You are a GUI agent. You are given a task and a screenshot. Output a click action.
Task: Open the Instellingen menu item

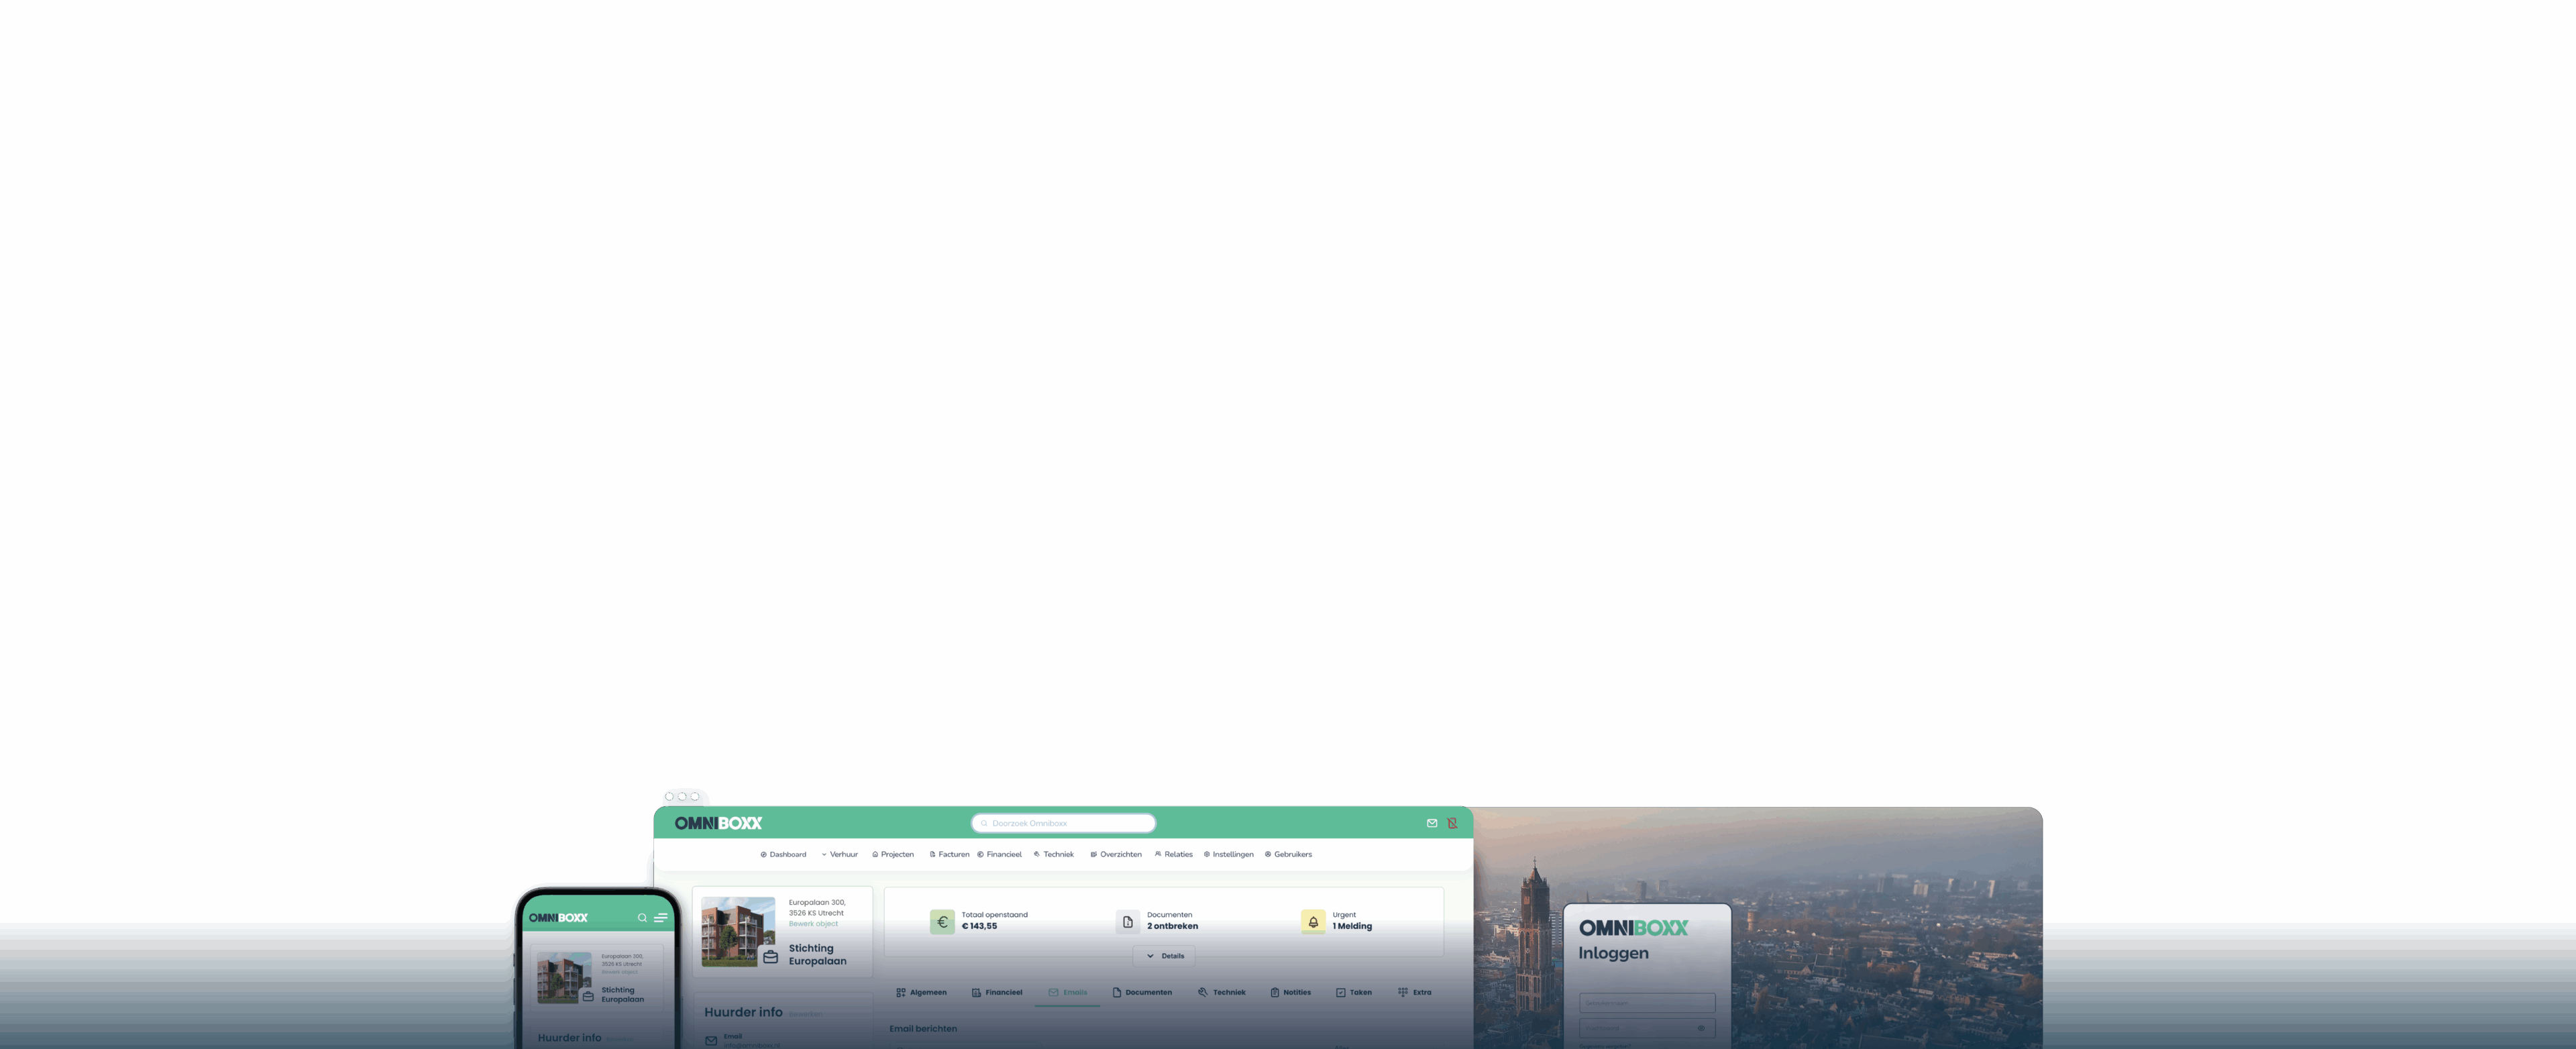pos(1229,854)
